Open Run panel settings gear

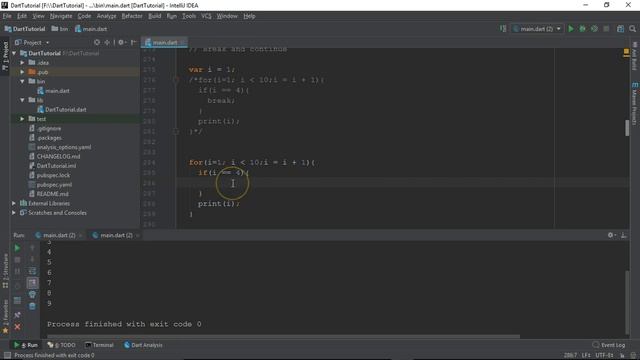point(611,235)
